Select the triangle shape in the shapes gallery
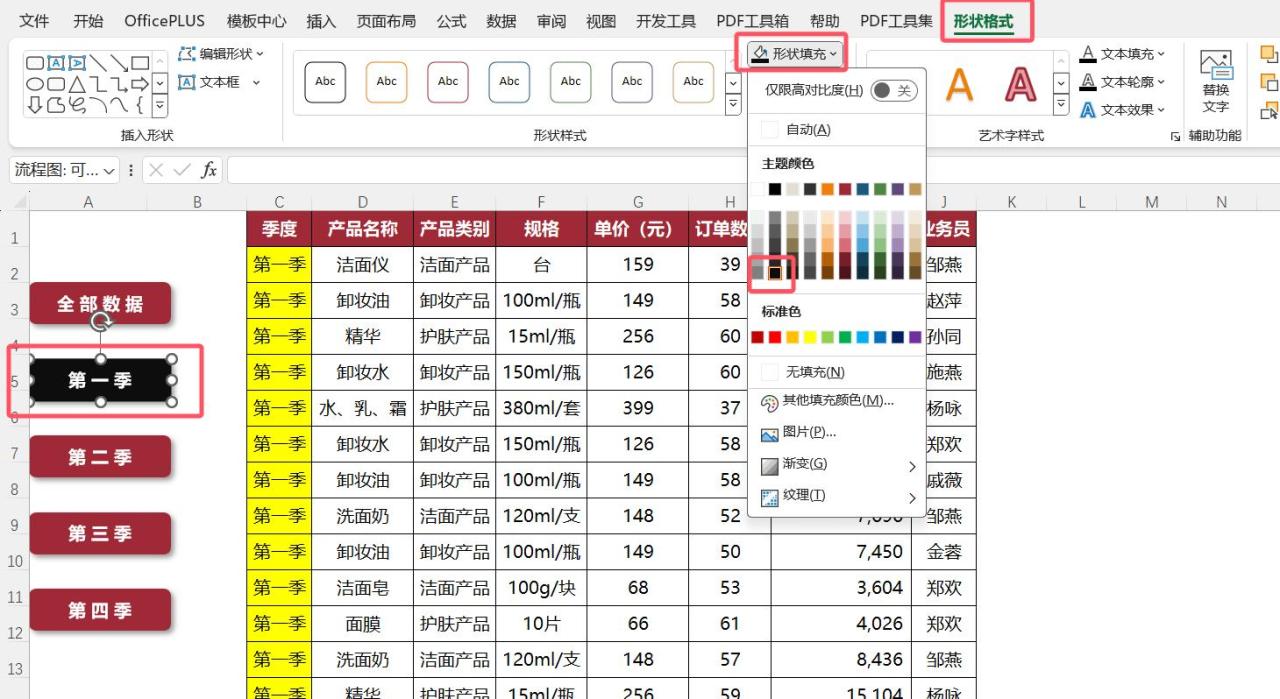The width and height of the screenshot is (1280, 699). pos(77,84)
